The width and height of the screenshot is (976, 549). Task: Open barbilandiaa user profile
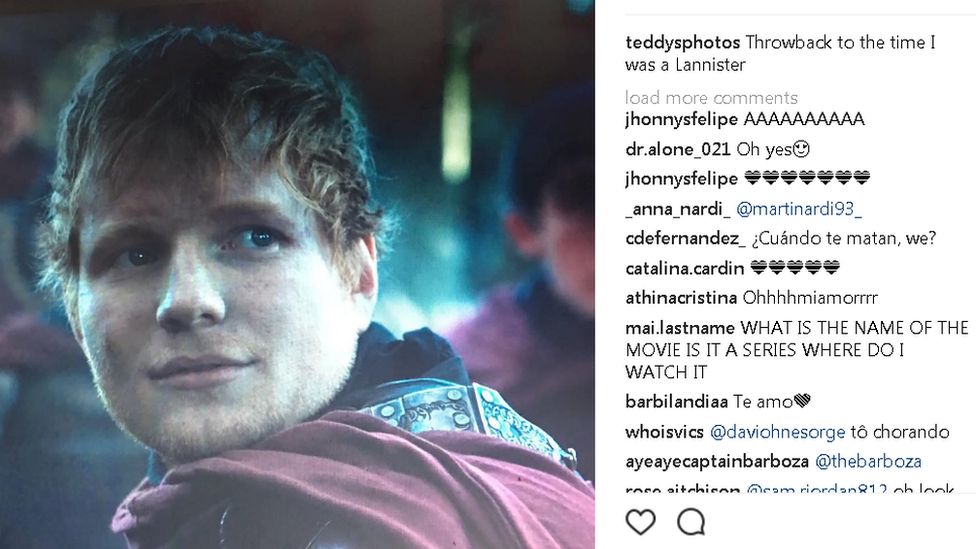[x=674, y=402]
